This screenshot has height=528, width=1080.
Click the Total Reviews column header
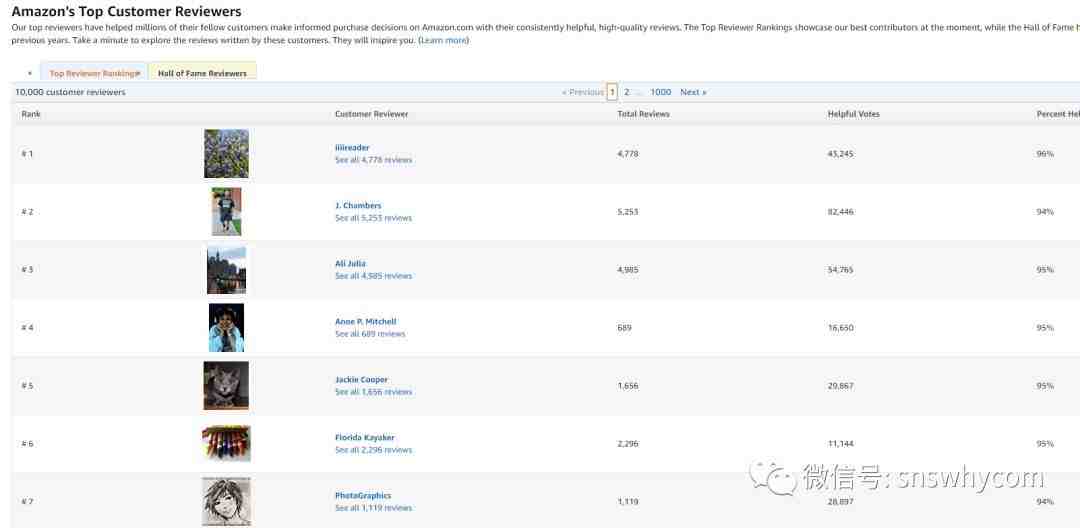643,114
